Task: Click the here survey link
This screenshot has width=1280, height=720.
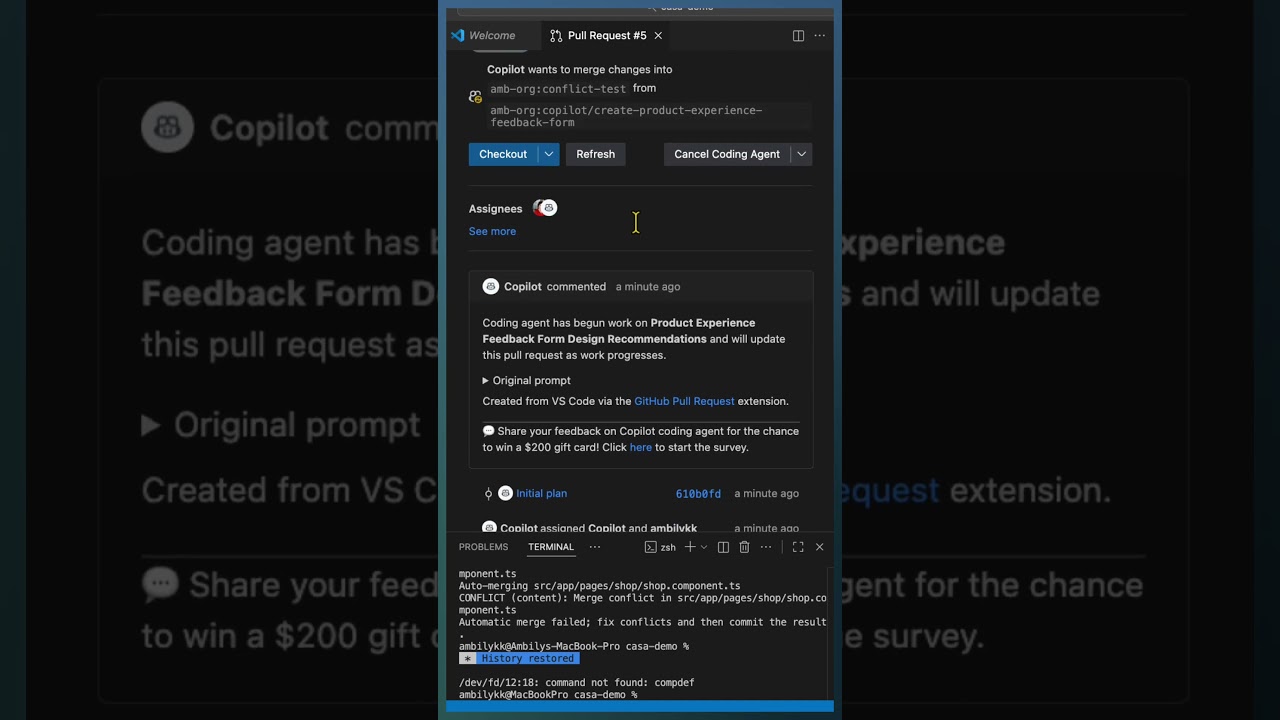Action: 641,447
